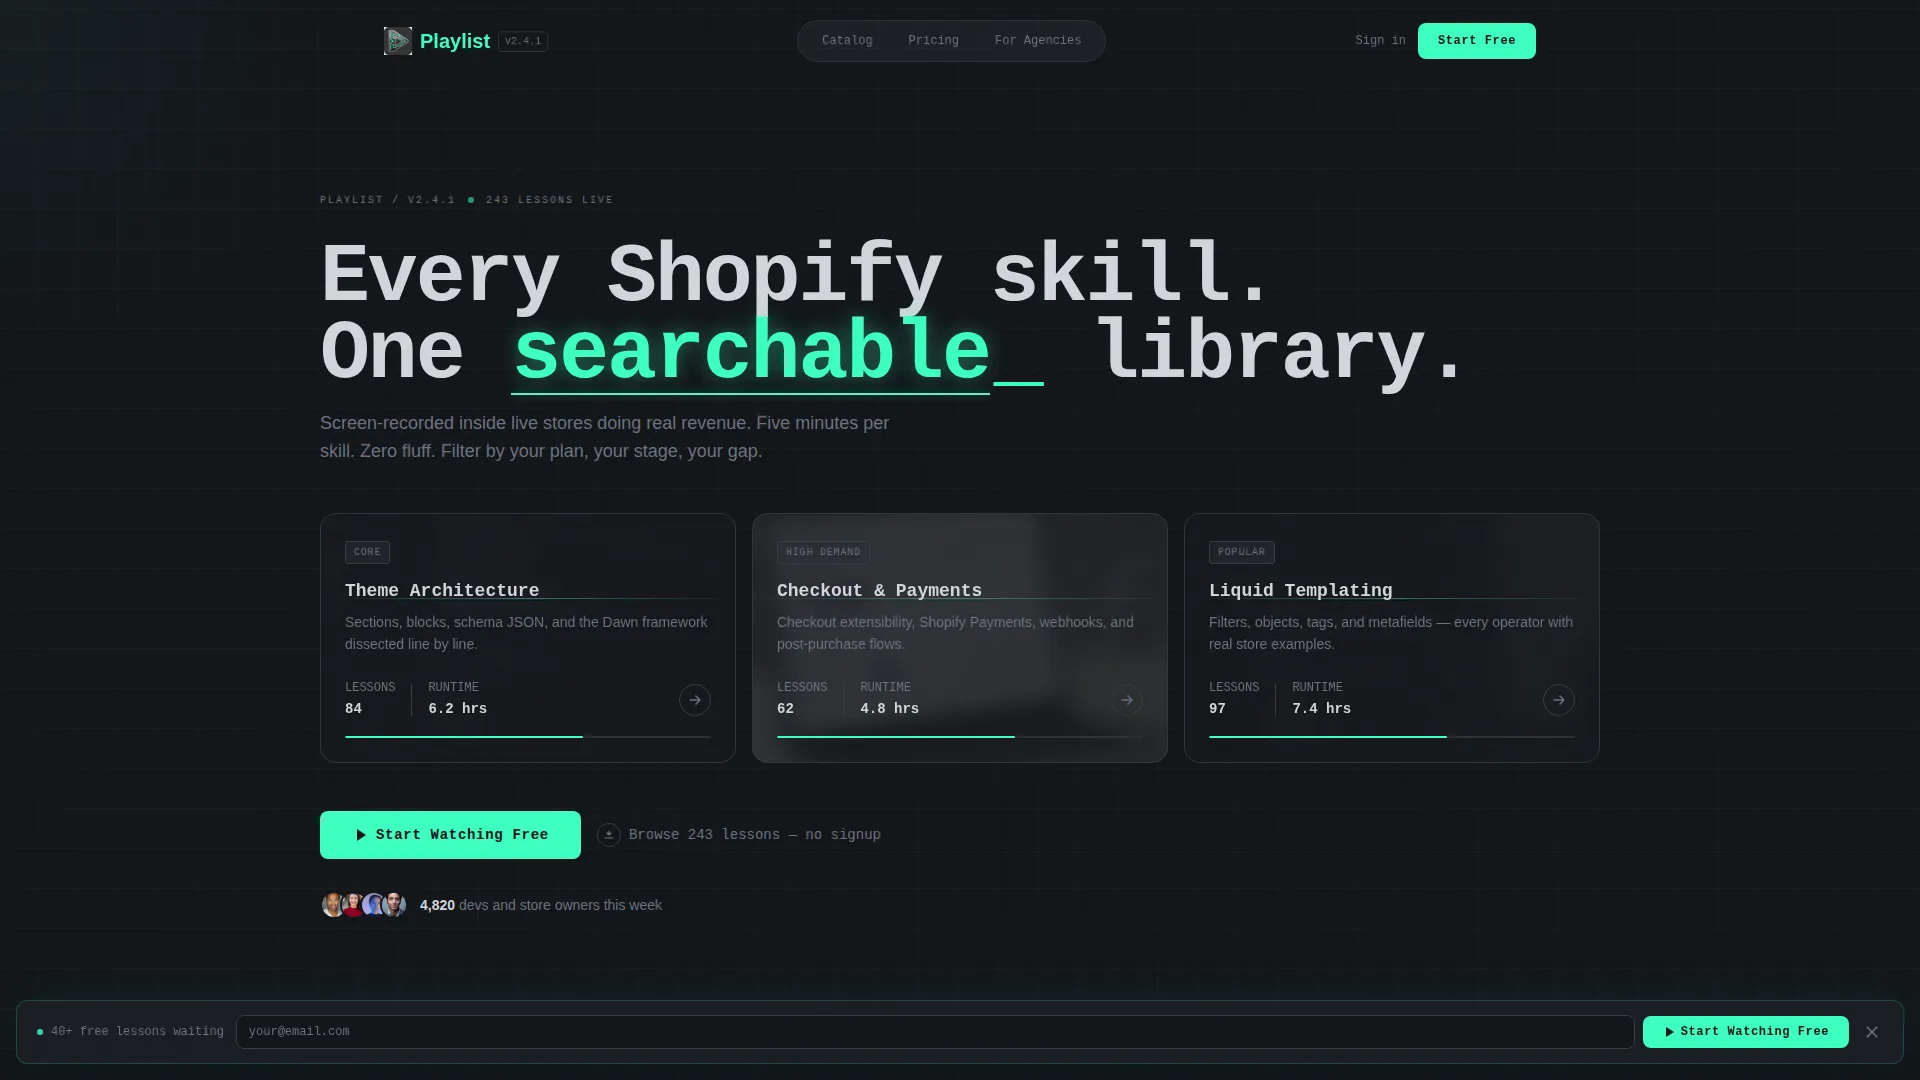Image resolution: width=1920 pixels, height=1080 pixels.
Task: Click the HIGH DEMAND tag badge
Action: coord(823,552)
